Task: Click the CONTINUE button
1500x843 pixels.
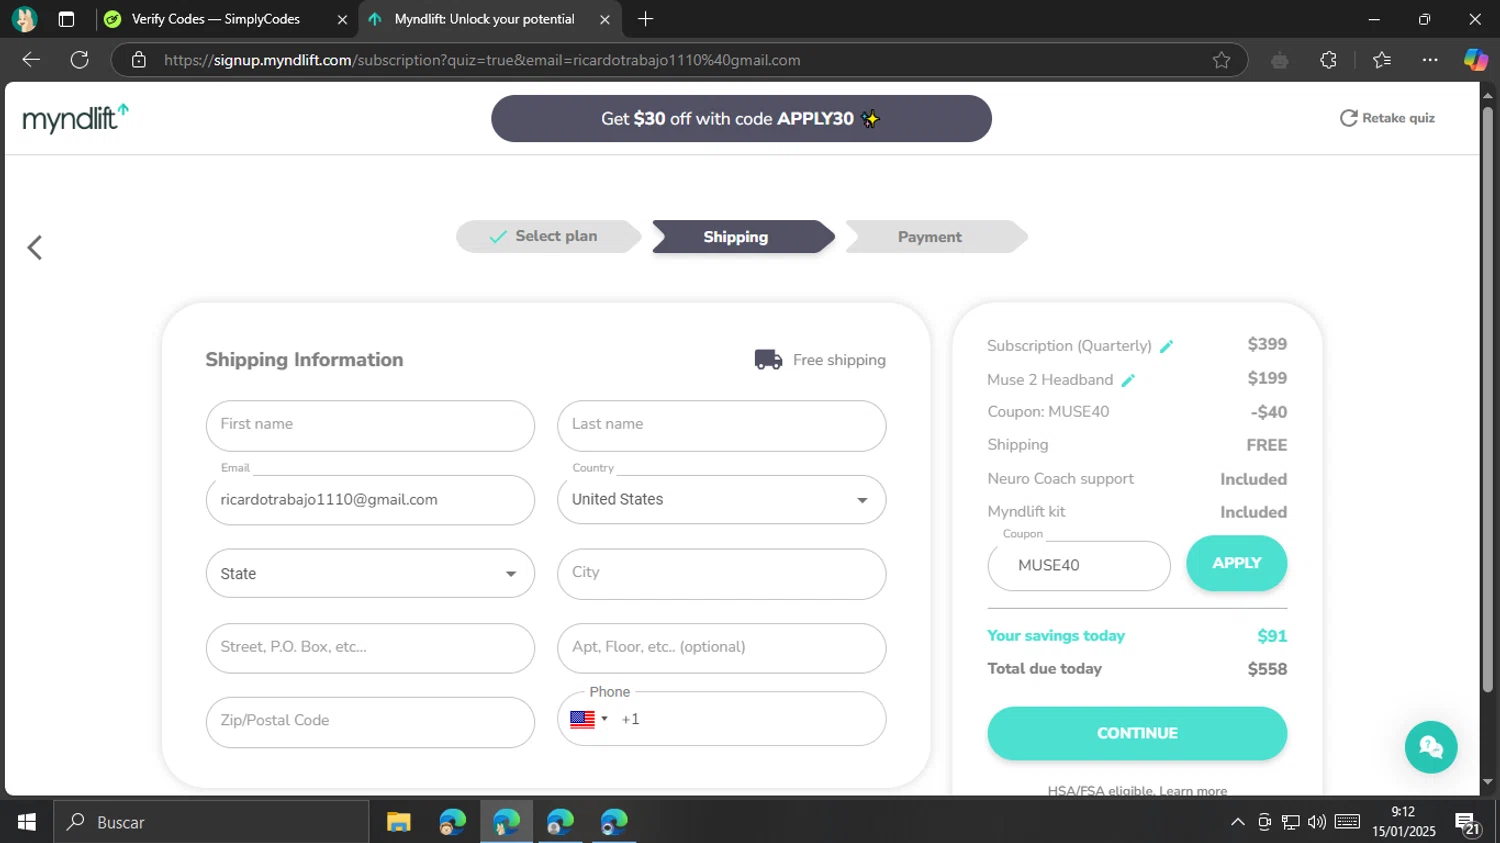Action: [1137, 733]
